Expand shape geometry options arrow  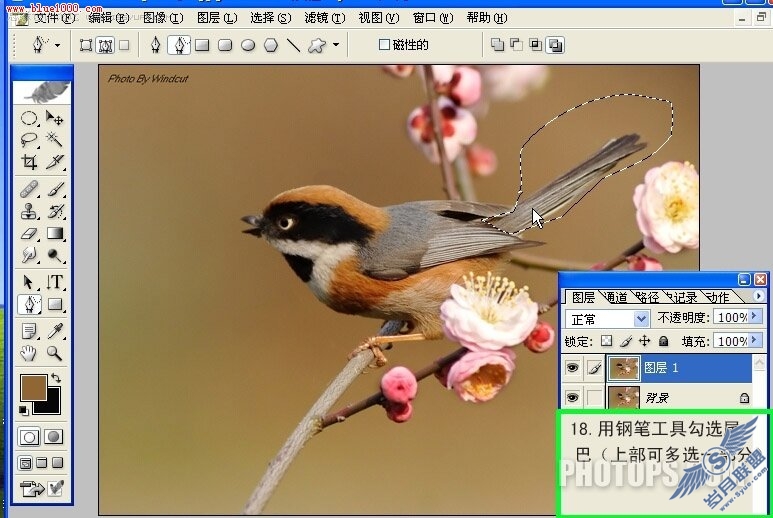tap(336, 45)
